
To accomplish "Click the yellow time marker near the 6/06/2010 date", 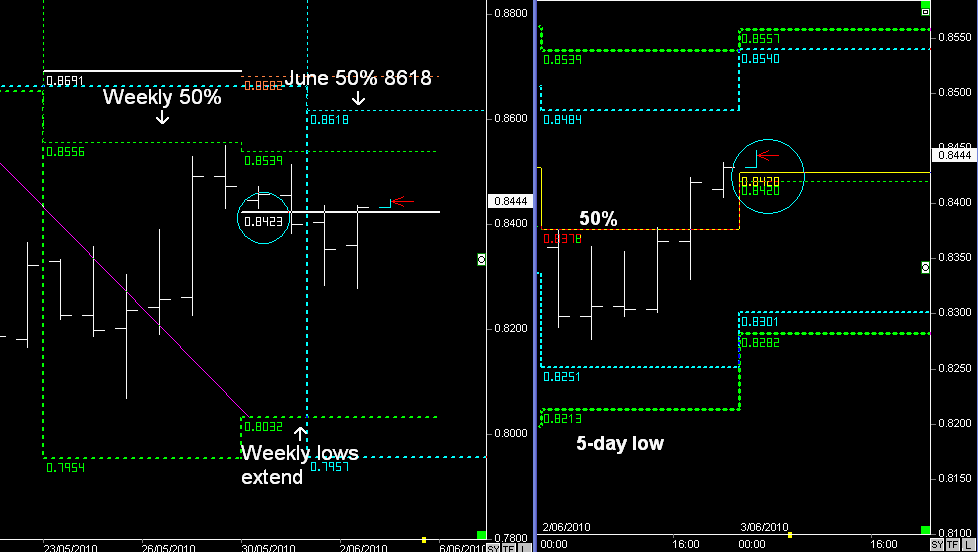I will 424,540.
